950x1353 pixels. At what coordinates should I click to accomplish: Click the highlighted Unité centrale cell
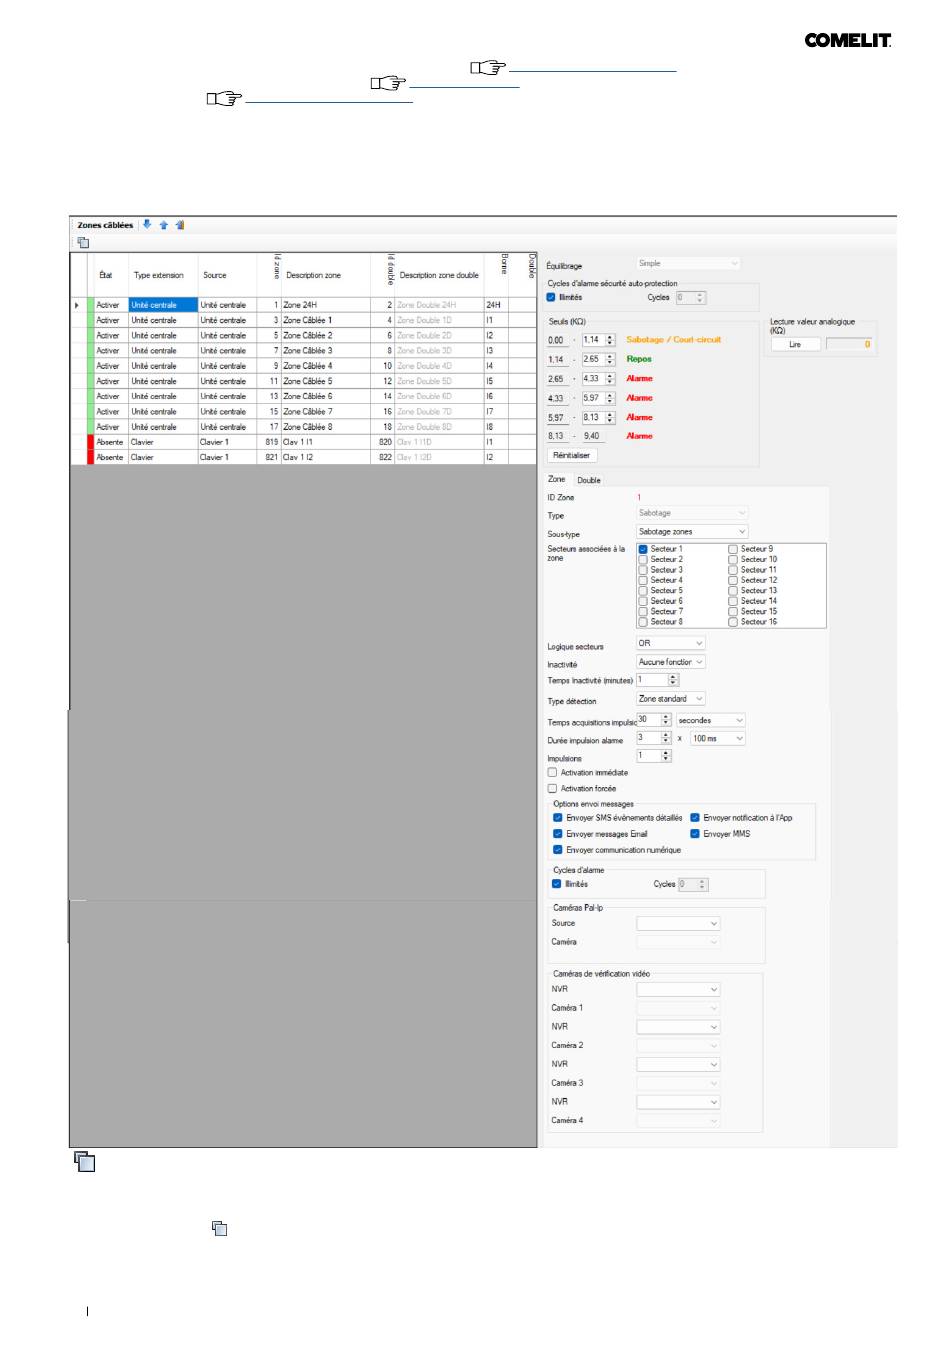(x=163, y=305)
